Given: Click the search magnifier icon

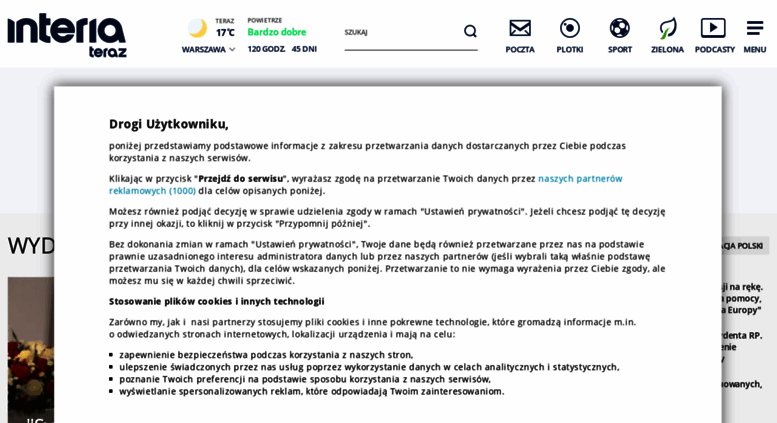Looking at the screenshot, I should pyautogui.click(x=470, y=32).
